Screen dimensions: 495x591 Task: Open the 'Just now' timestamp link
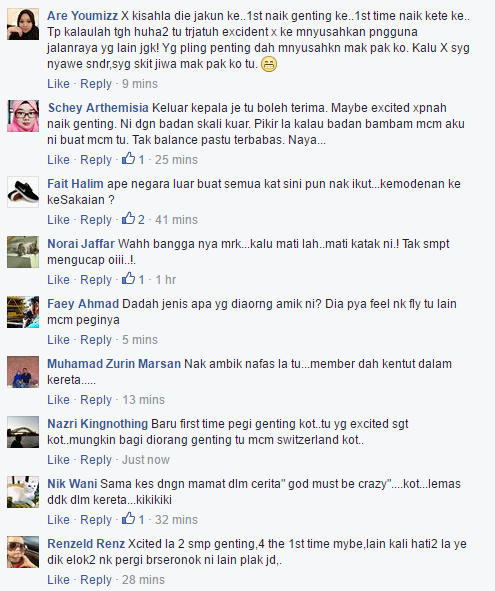click(146, 460)
